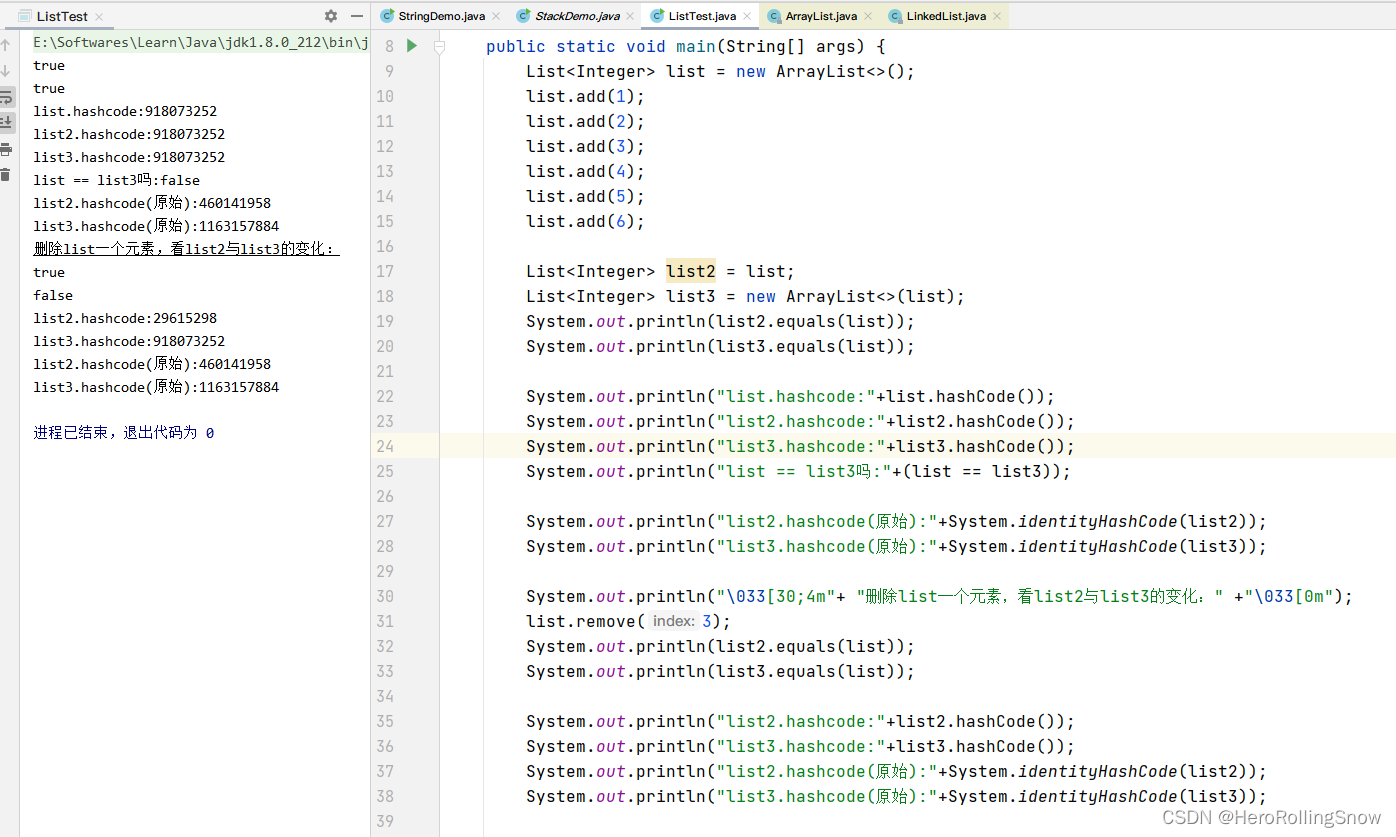Collapse the main method fold marker
1396x837 pixels.
pos(439,46)
